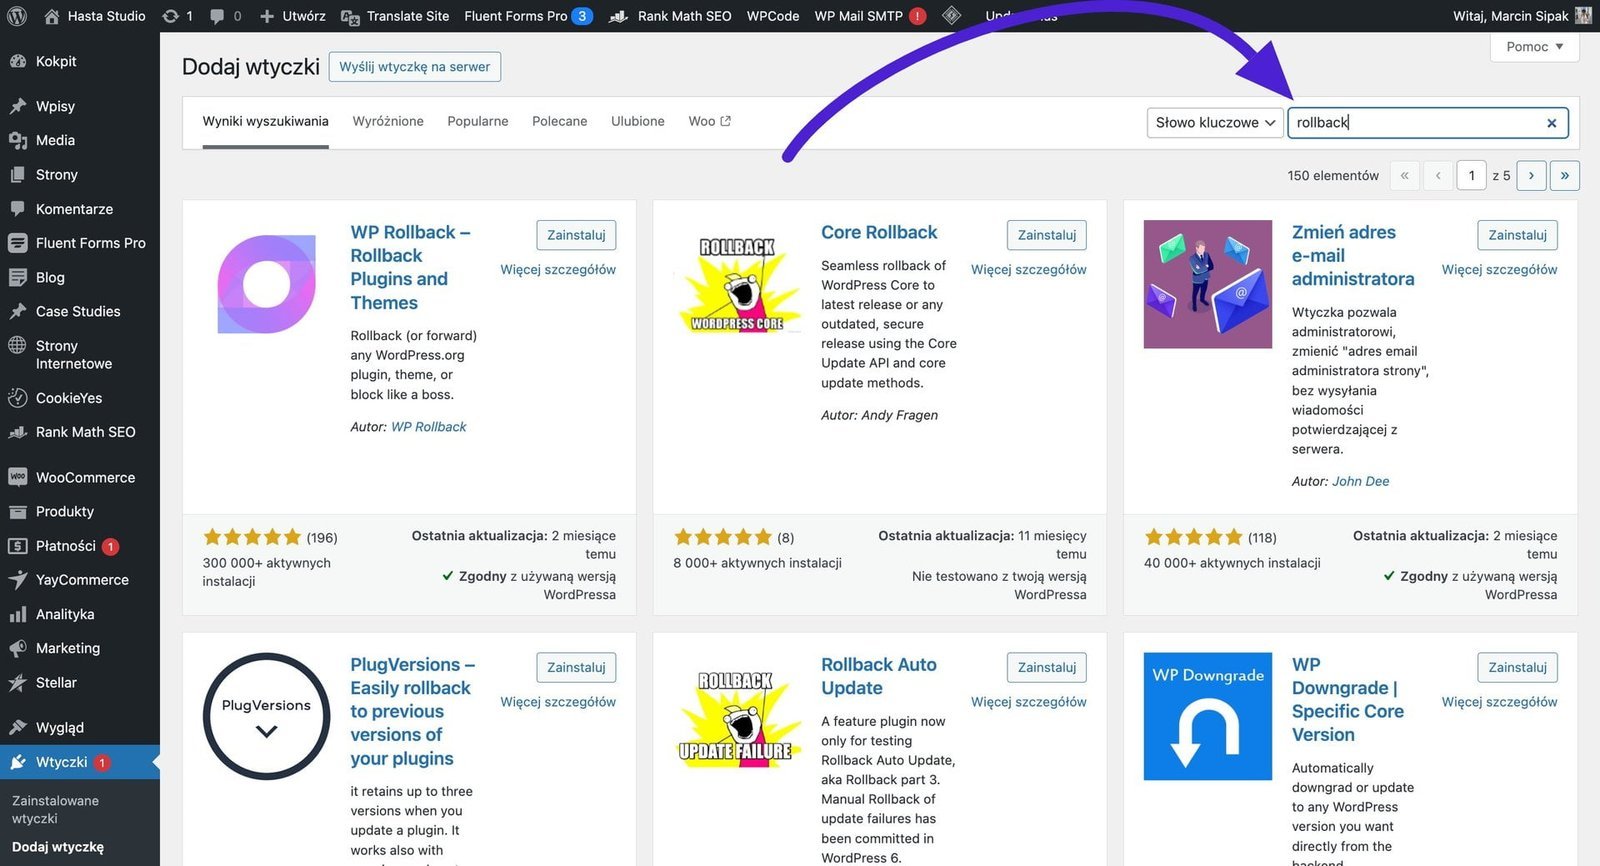The width and height of the screenshot is (1600, 866).
Task: Switch to the Polecane tab
Action: coord(559,121)
